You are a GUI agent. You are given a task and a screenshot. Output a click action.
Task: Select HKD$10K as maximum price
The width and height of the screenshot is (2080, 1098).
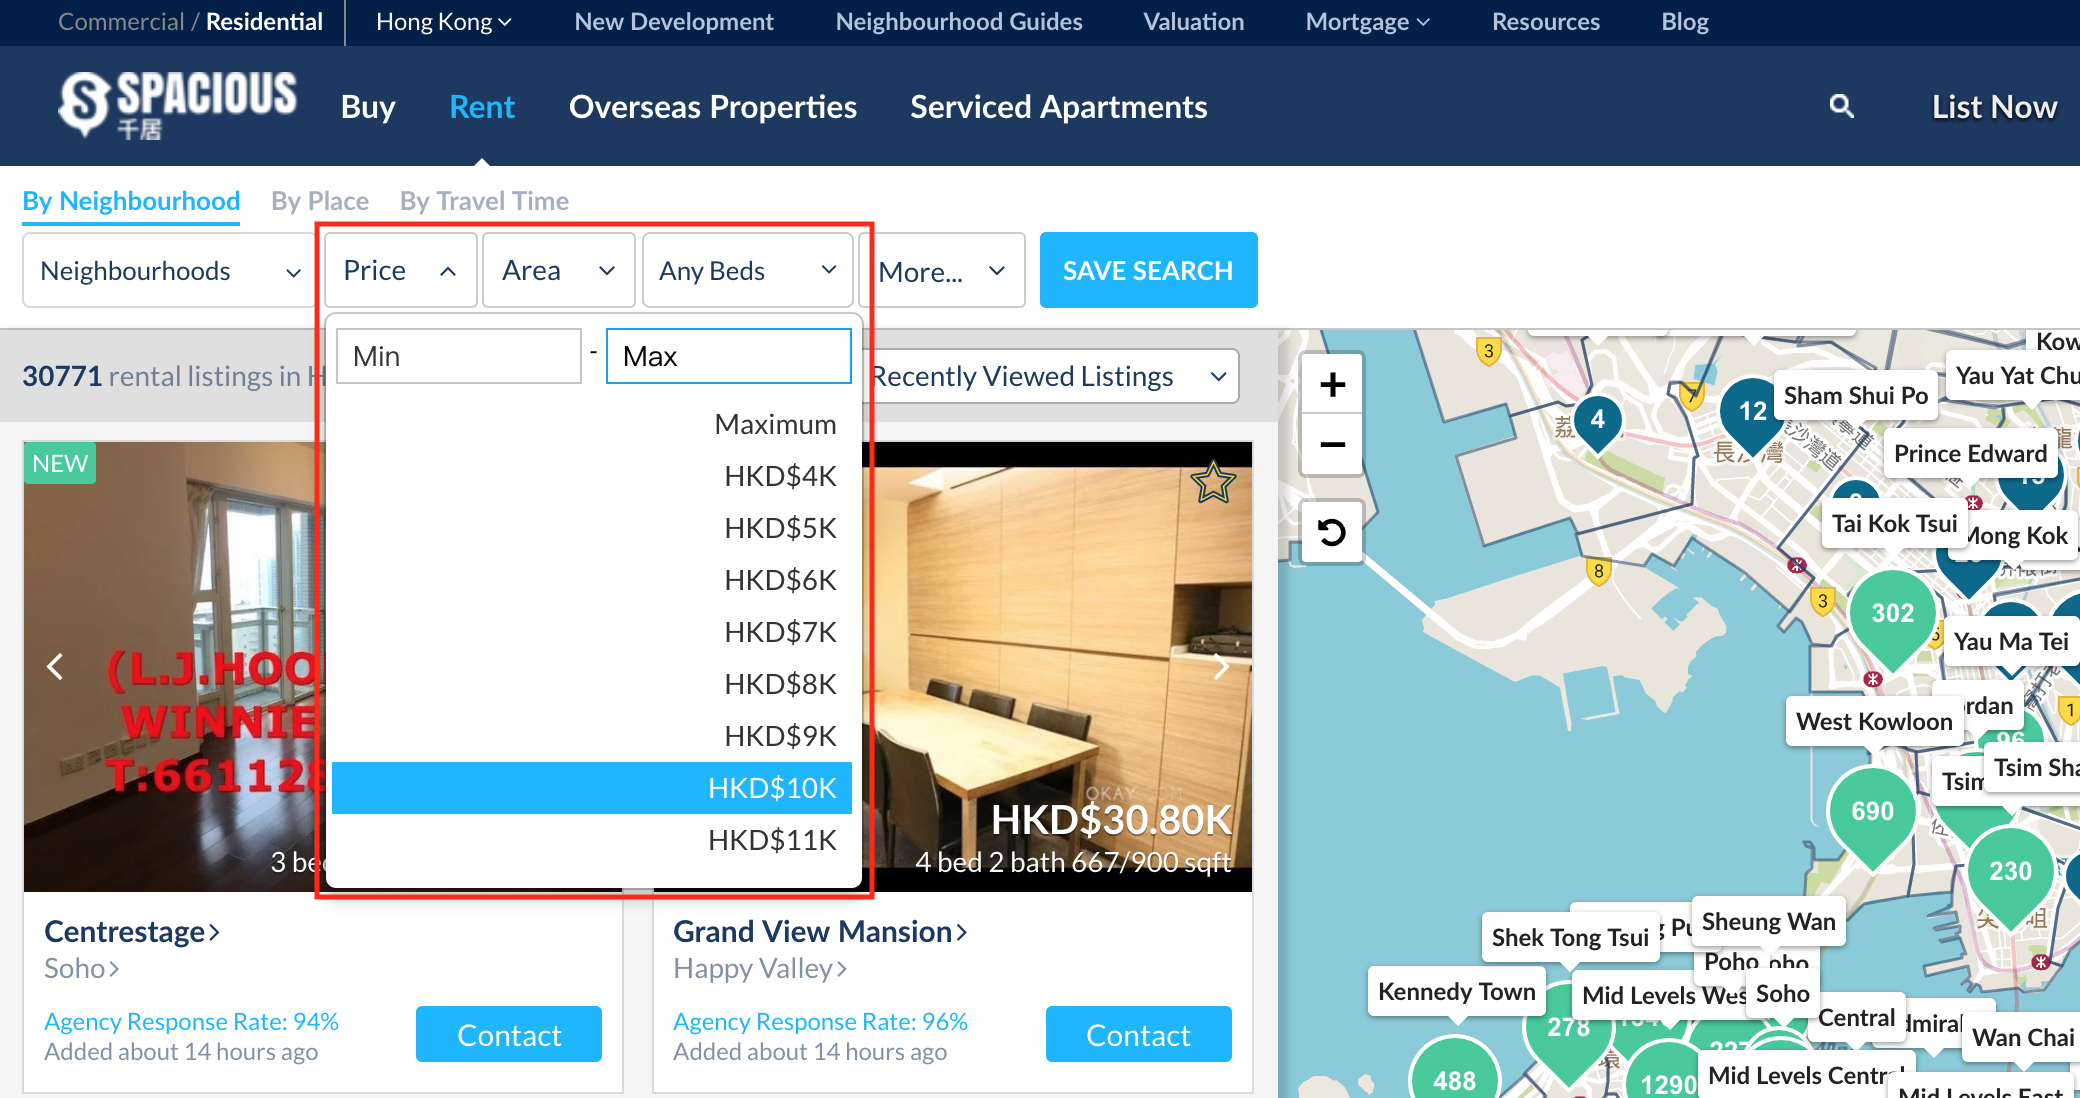(x=592, y=788)
